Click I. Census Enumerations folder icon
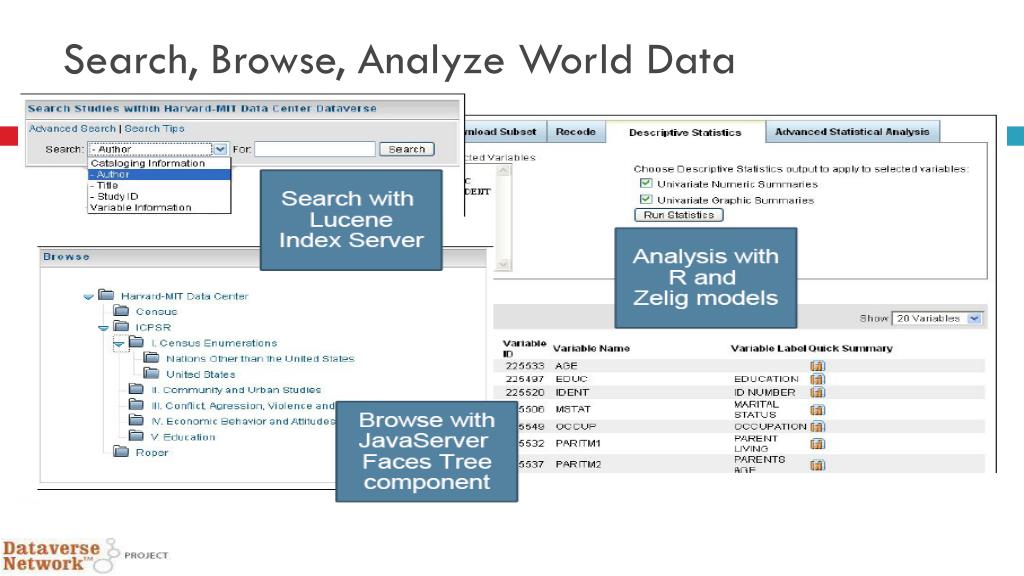 point(136,342)
